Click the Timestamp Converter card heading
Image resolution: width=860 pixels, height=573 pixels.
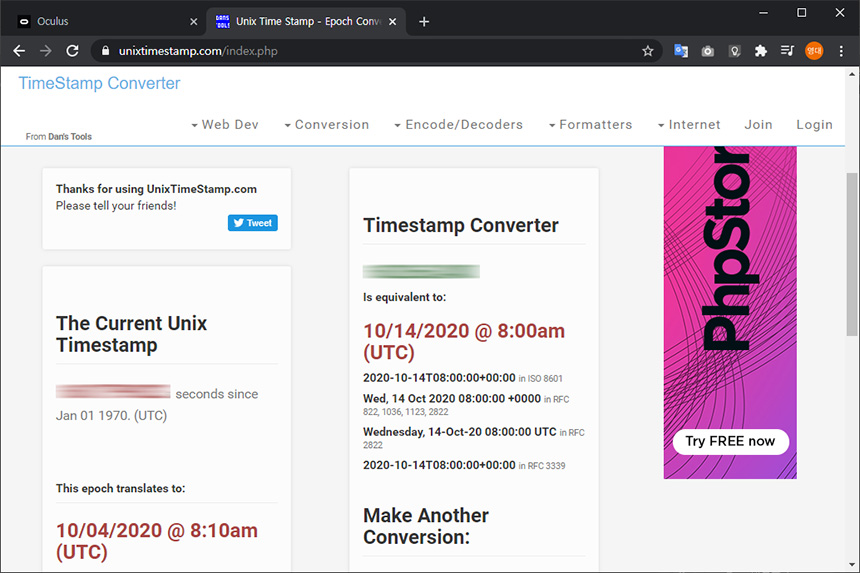[x=461, y=225]
